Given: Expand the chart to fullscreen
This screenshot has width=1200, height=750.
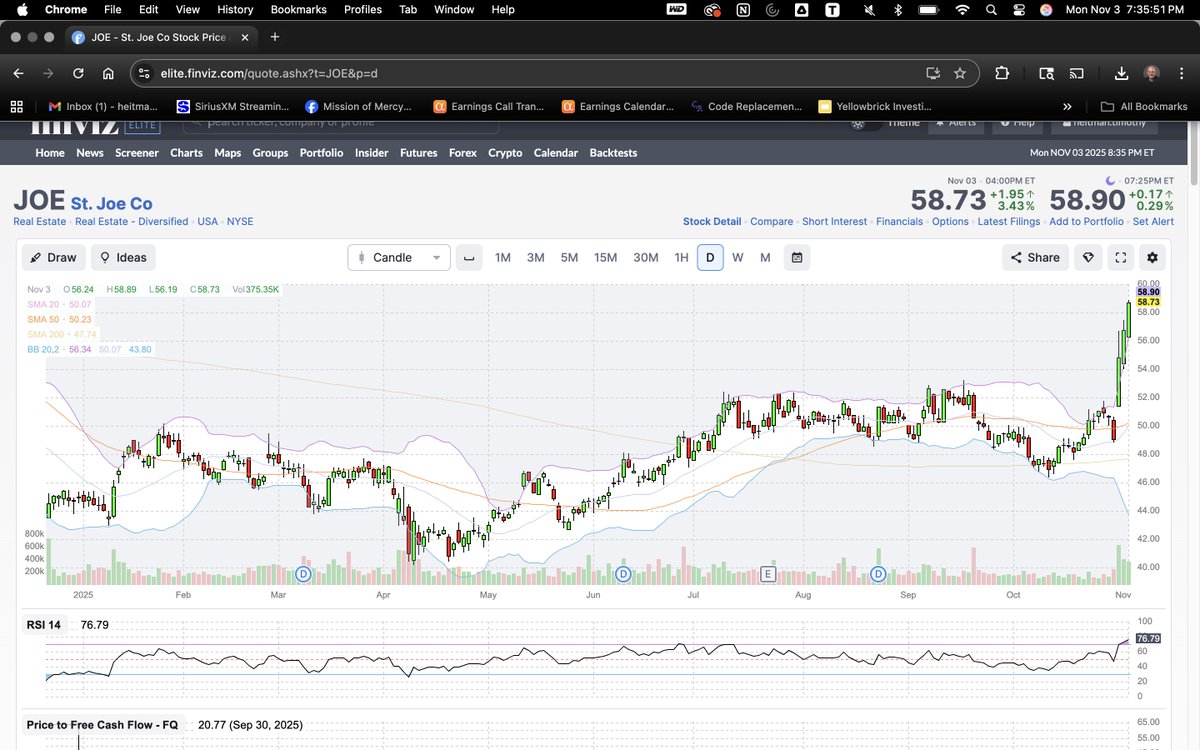Looking at the screenshot, I should [x=1120, y=257].
